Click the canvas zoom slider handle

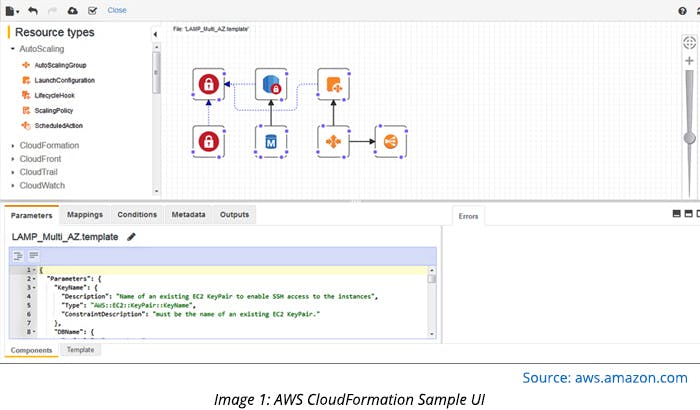(x=690, y=138)
